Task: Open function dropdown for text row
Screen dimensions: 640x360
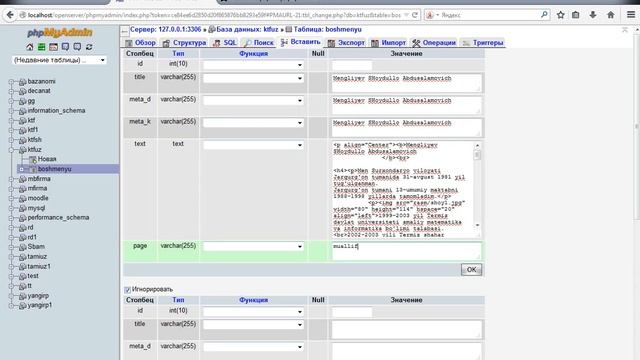Action: (253, 145)
